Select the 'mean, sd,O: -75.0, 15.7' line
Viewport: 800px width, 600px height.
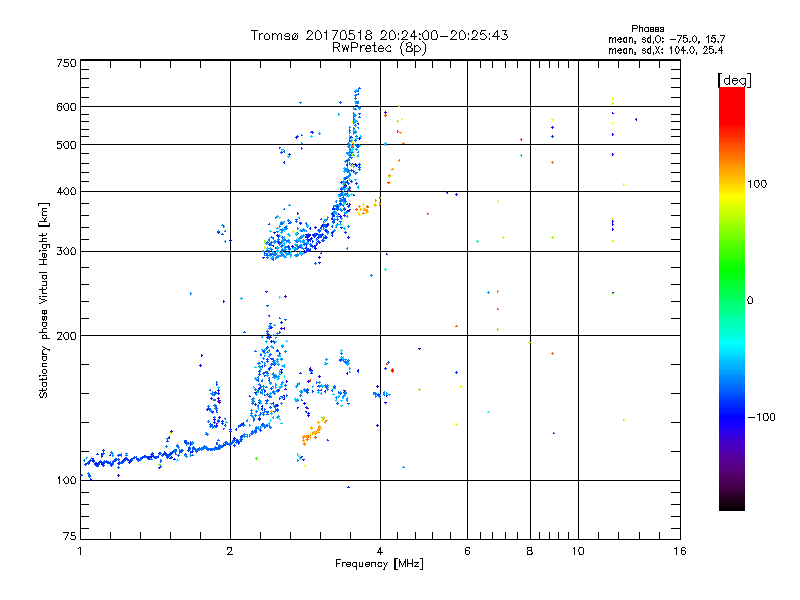coord(666,39)
